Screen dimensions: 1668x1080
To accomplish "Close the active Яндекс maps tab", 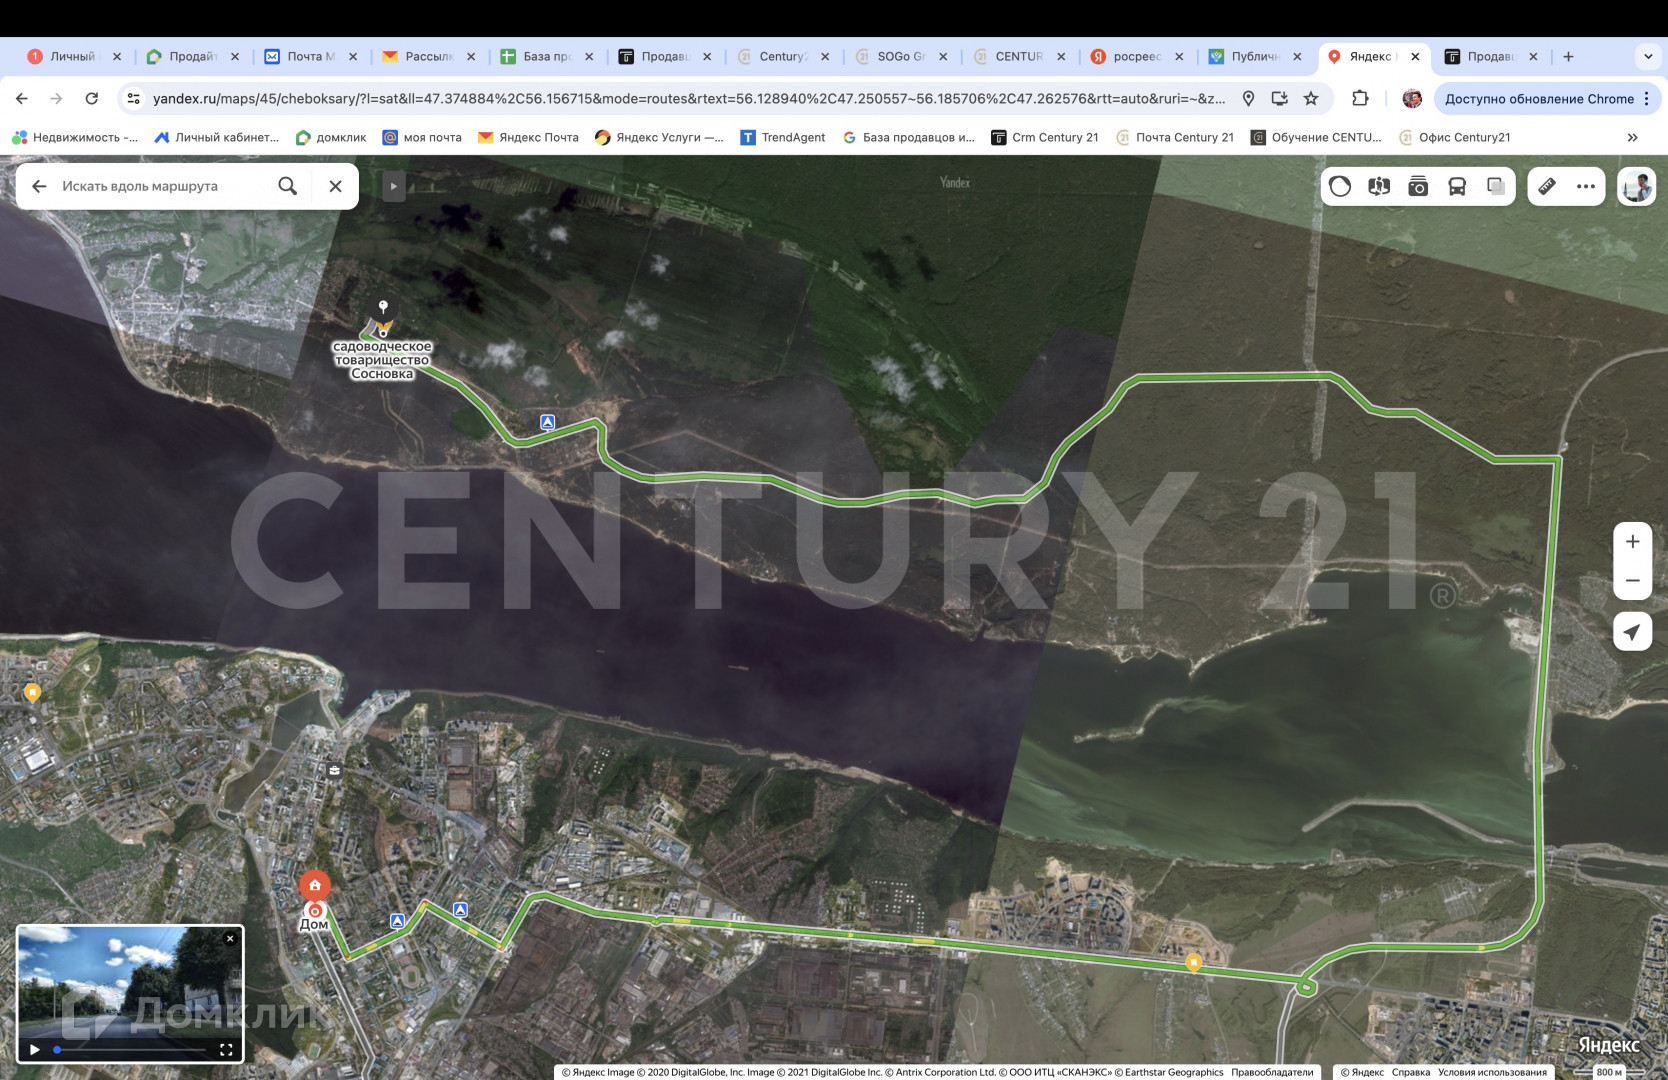I will point(1415,57).
